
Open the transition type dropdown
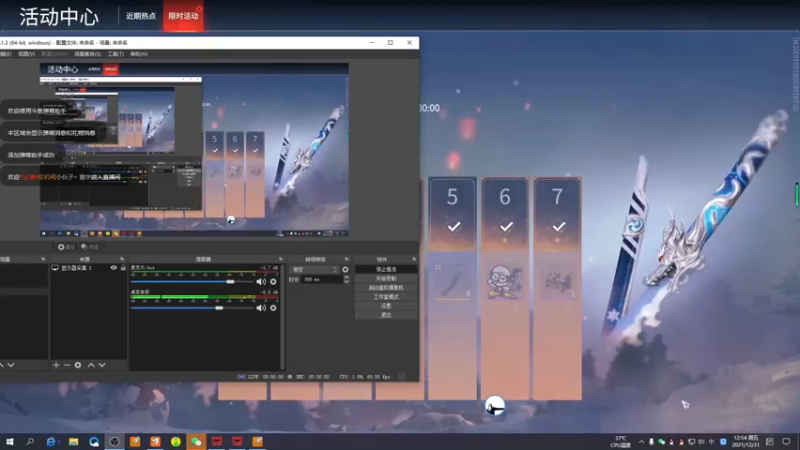click(x=314, y=269)
